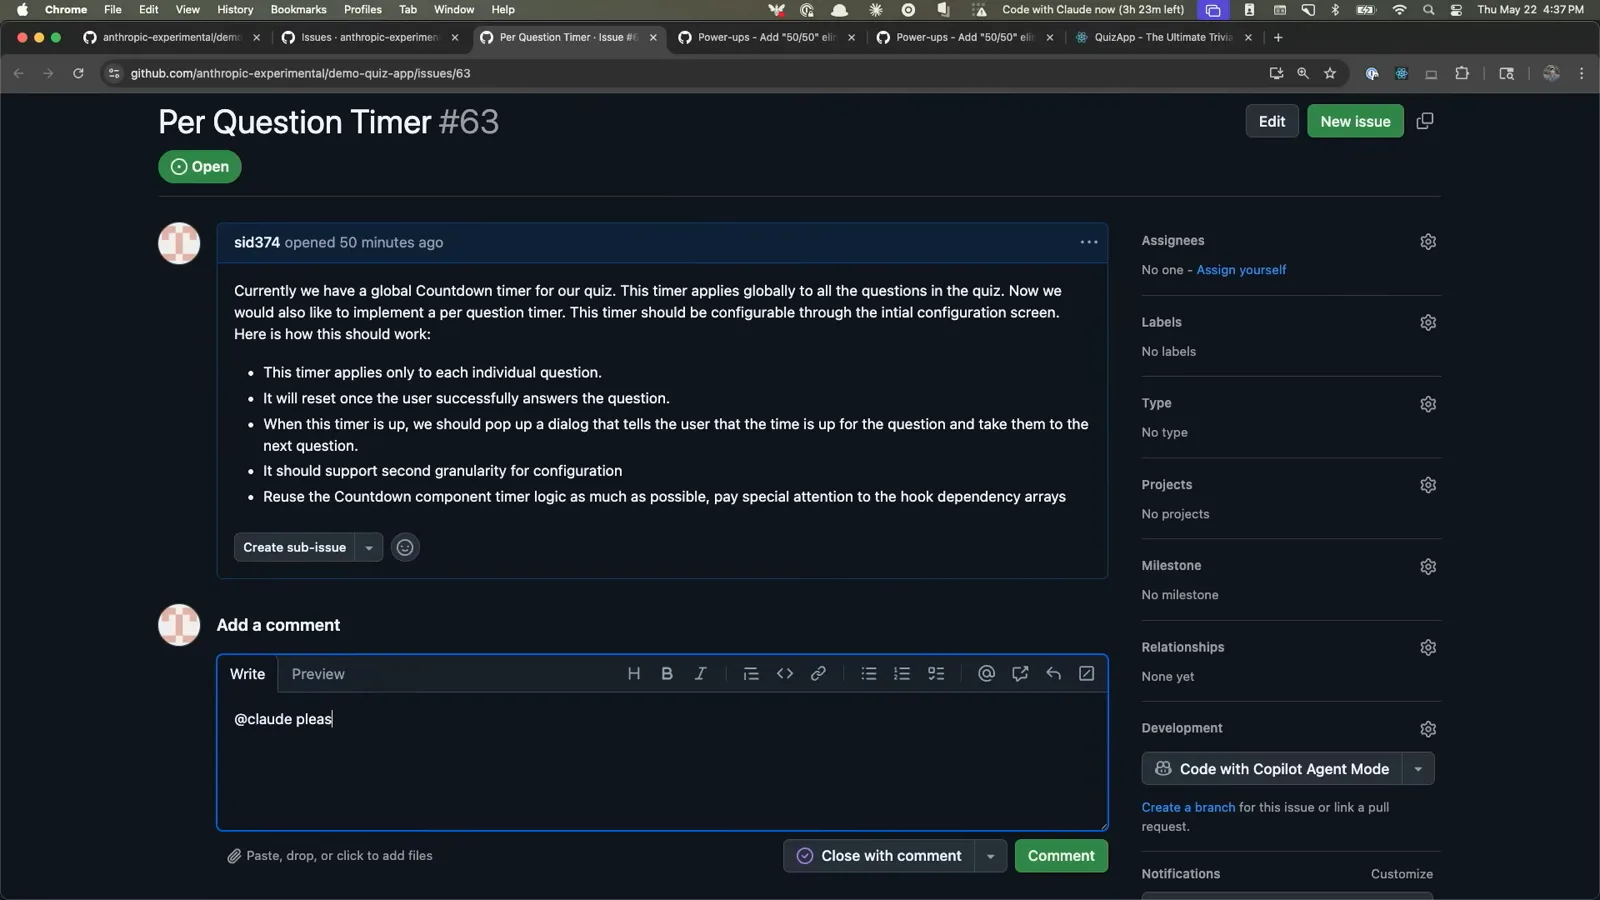
Task: Expand Close with comment options arrow
Action: pyautogui.click(x=991, y=856)
